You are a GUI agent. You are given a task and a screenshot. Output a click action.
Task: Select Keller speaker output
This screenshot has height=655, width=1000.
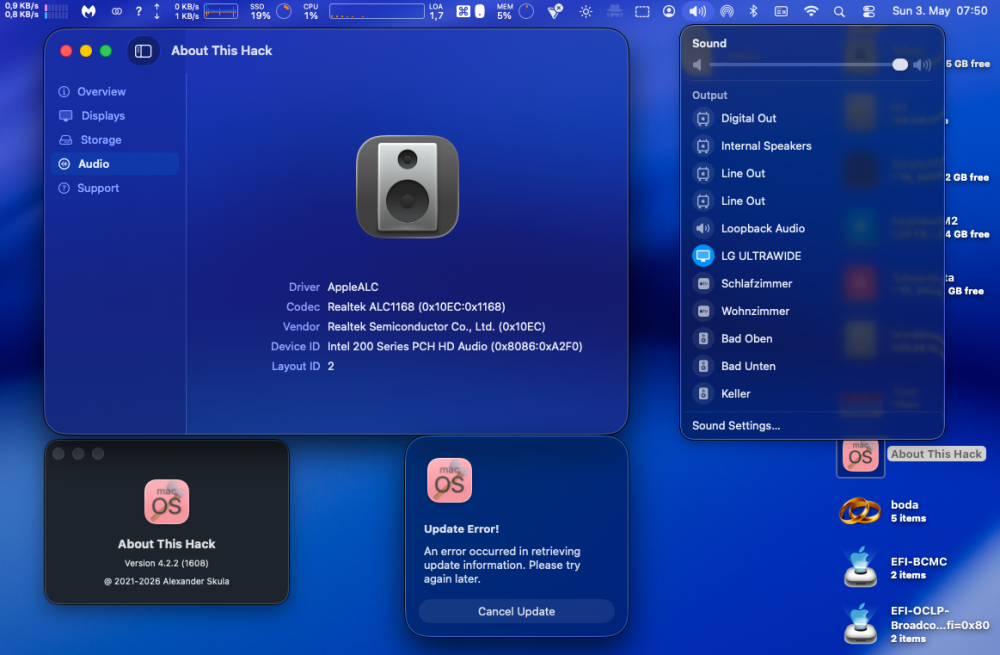(x=811, y=394)
